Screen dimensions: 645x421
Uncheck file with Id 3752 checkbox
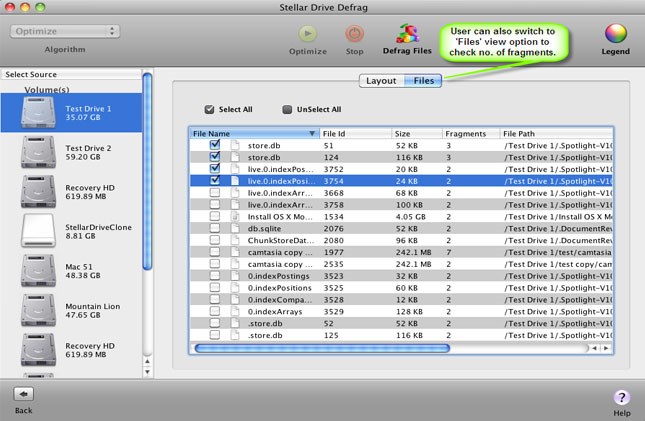pos(215,169)
